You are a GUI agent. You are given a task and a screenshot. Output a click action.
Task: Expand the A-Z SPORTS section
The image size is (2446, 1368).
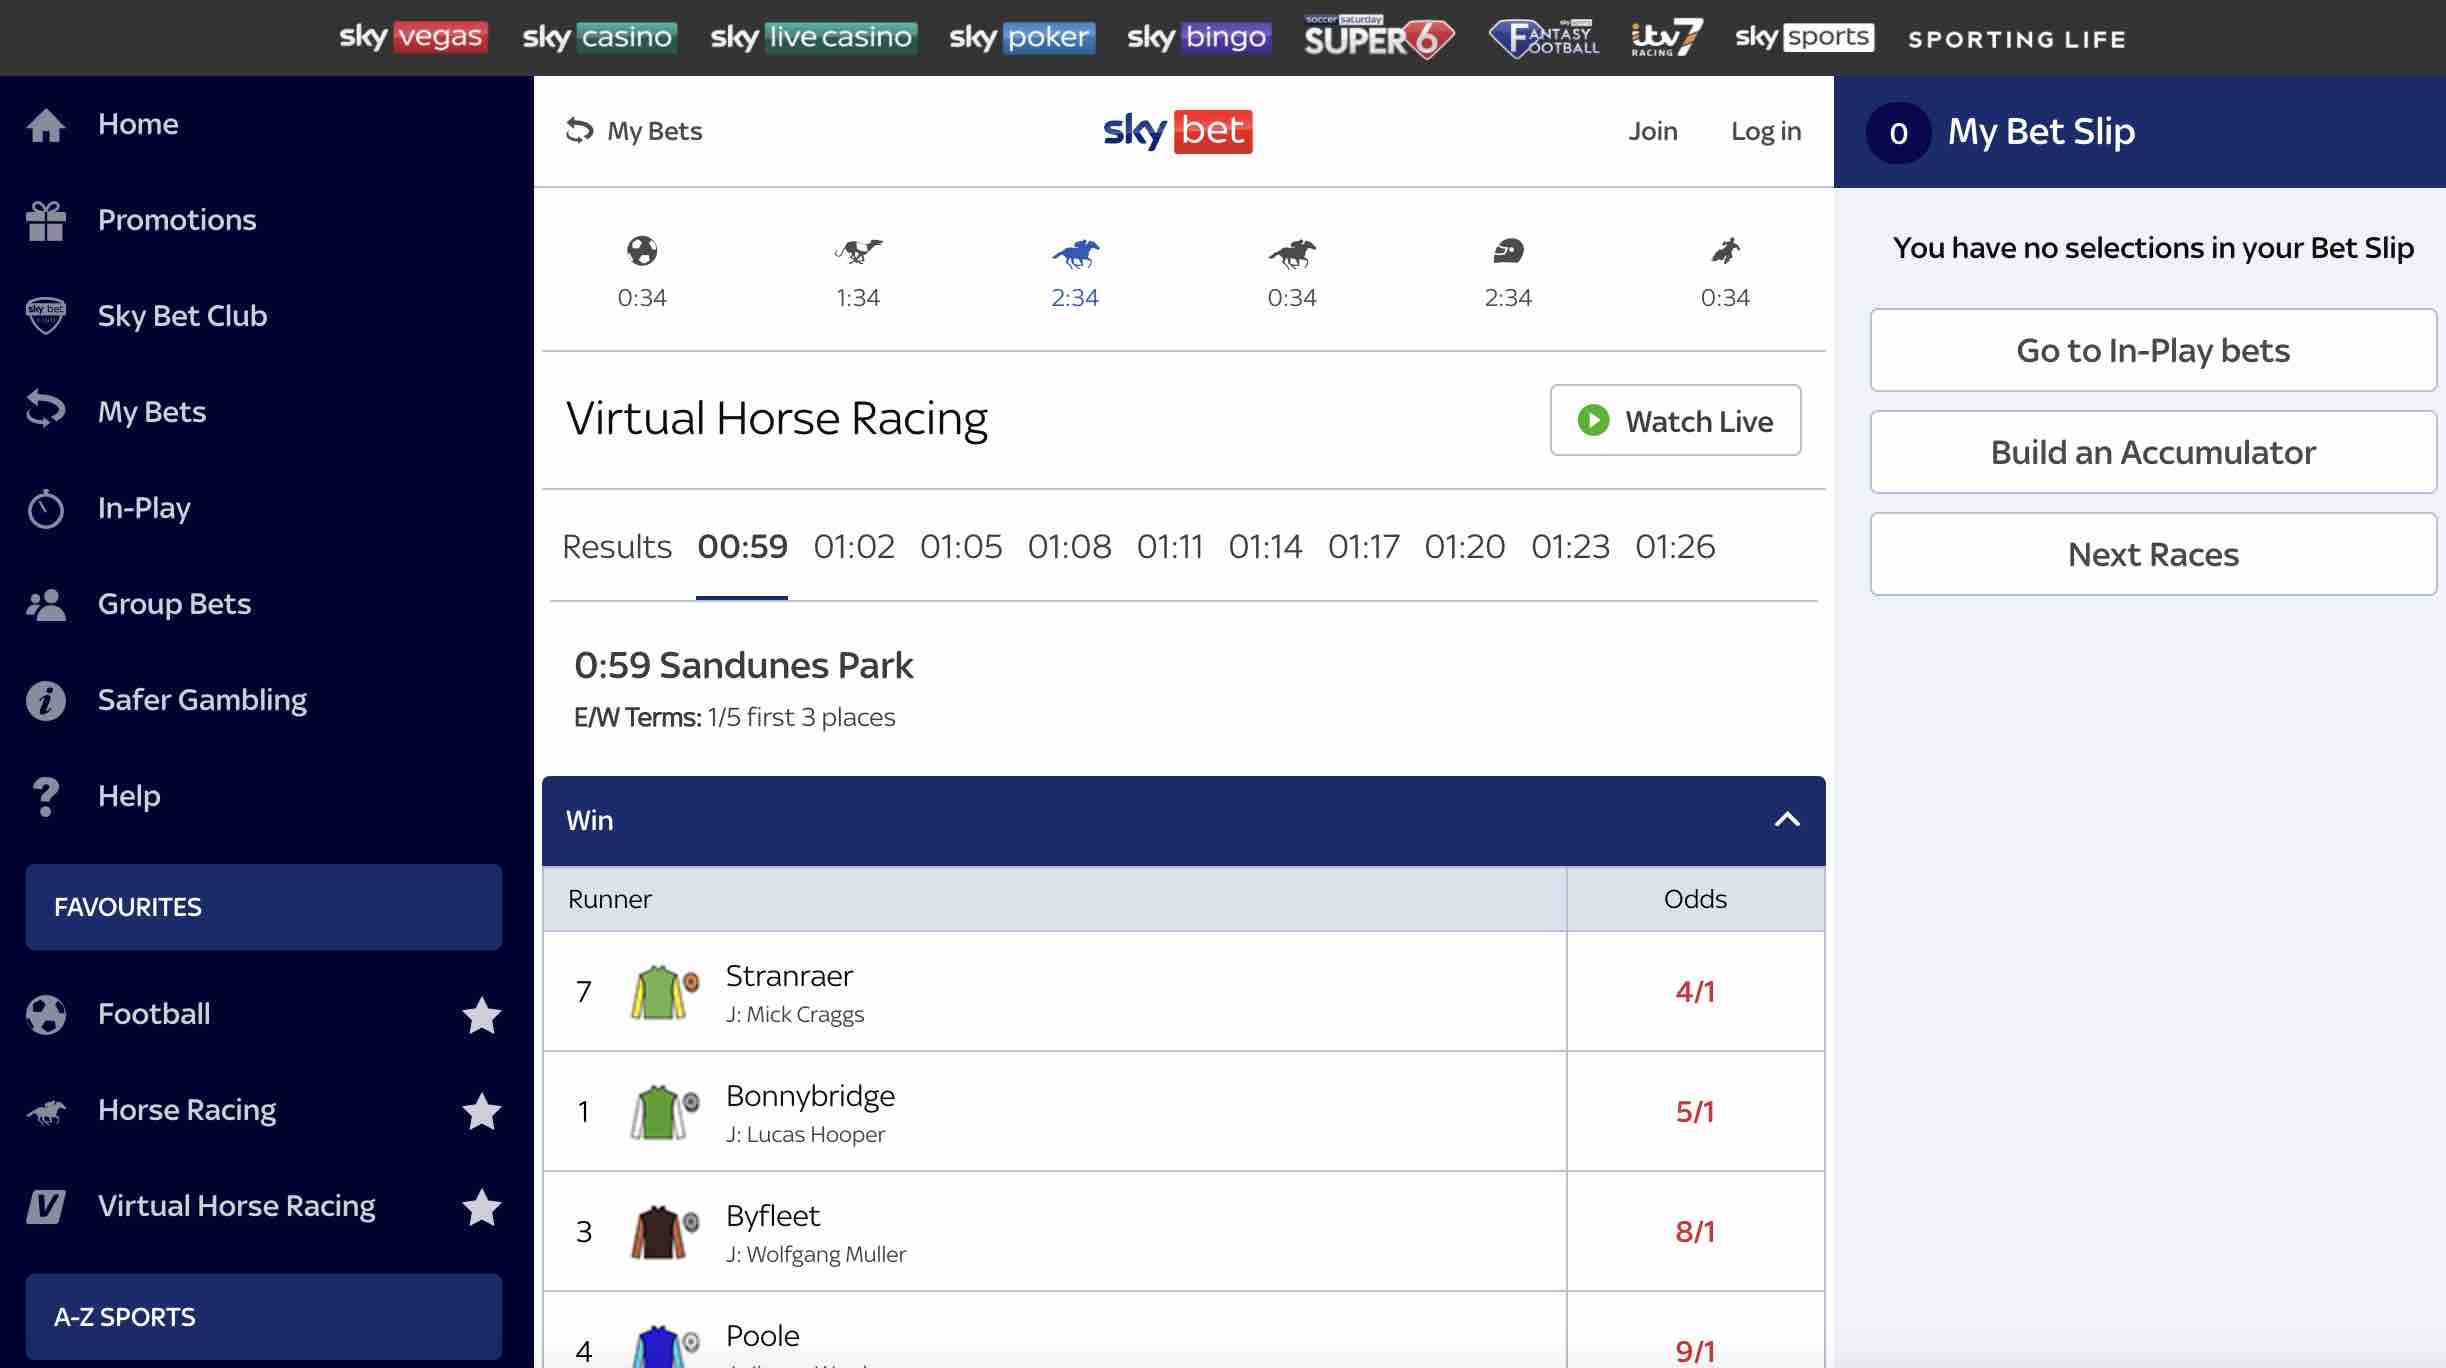(264, 1316)
